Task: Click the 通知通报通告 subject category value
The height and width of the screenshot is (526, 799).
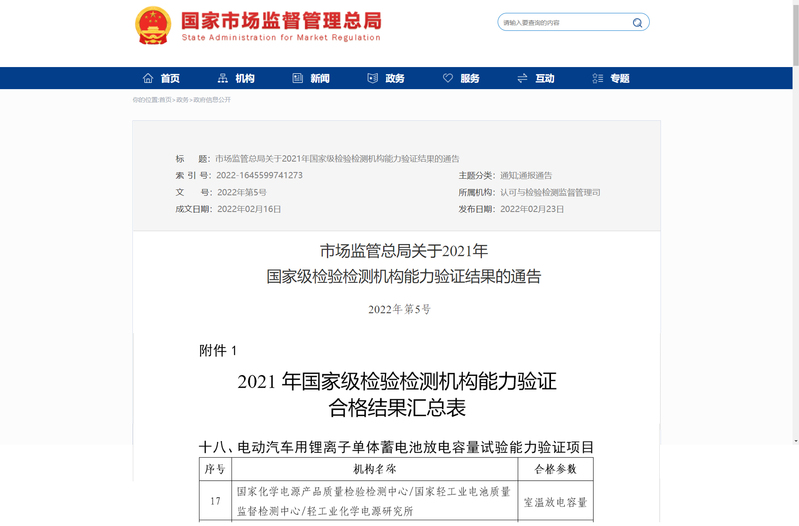Action: coord(526,175)
